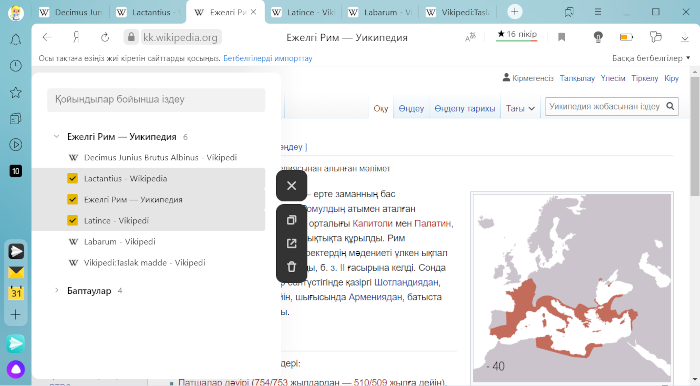Switch to the Labarum browser tab
This screenshot has width=700, height=386.
[380, 12]
